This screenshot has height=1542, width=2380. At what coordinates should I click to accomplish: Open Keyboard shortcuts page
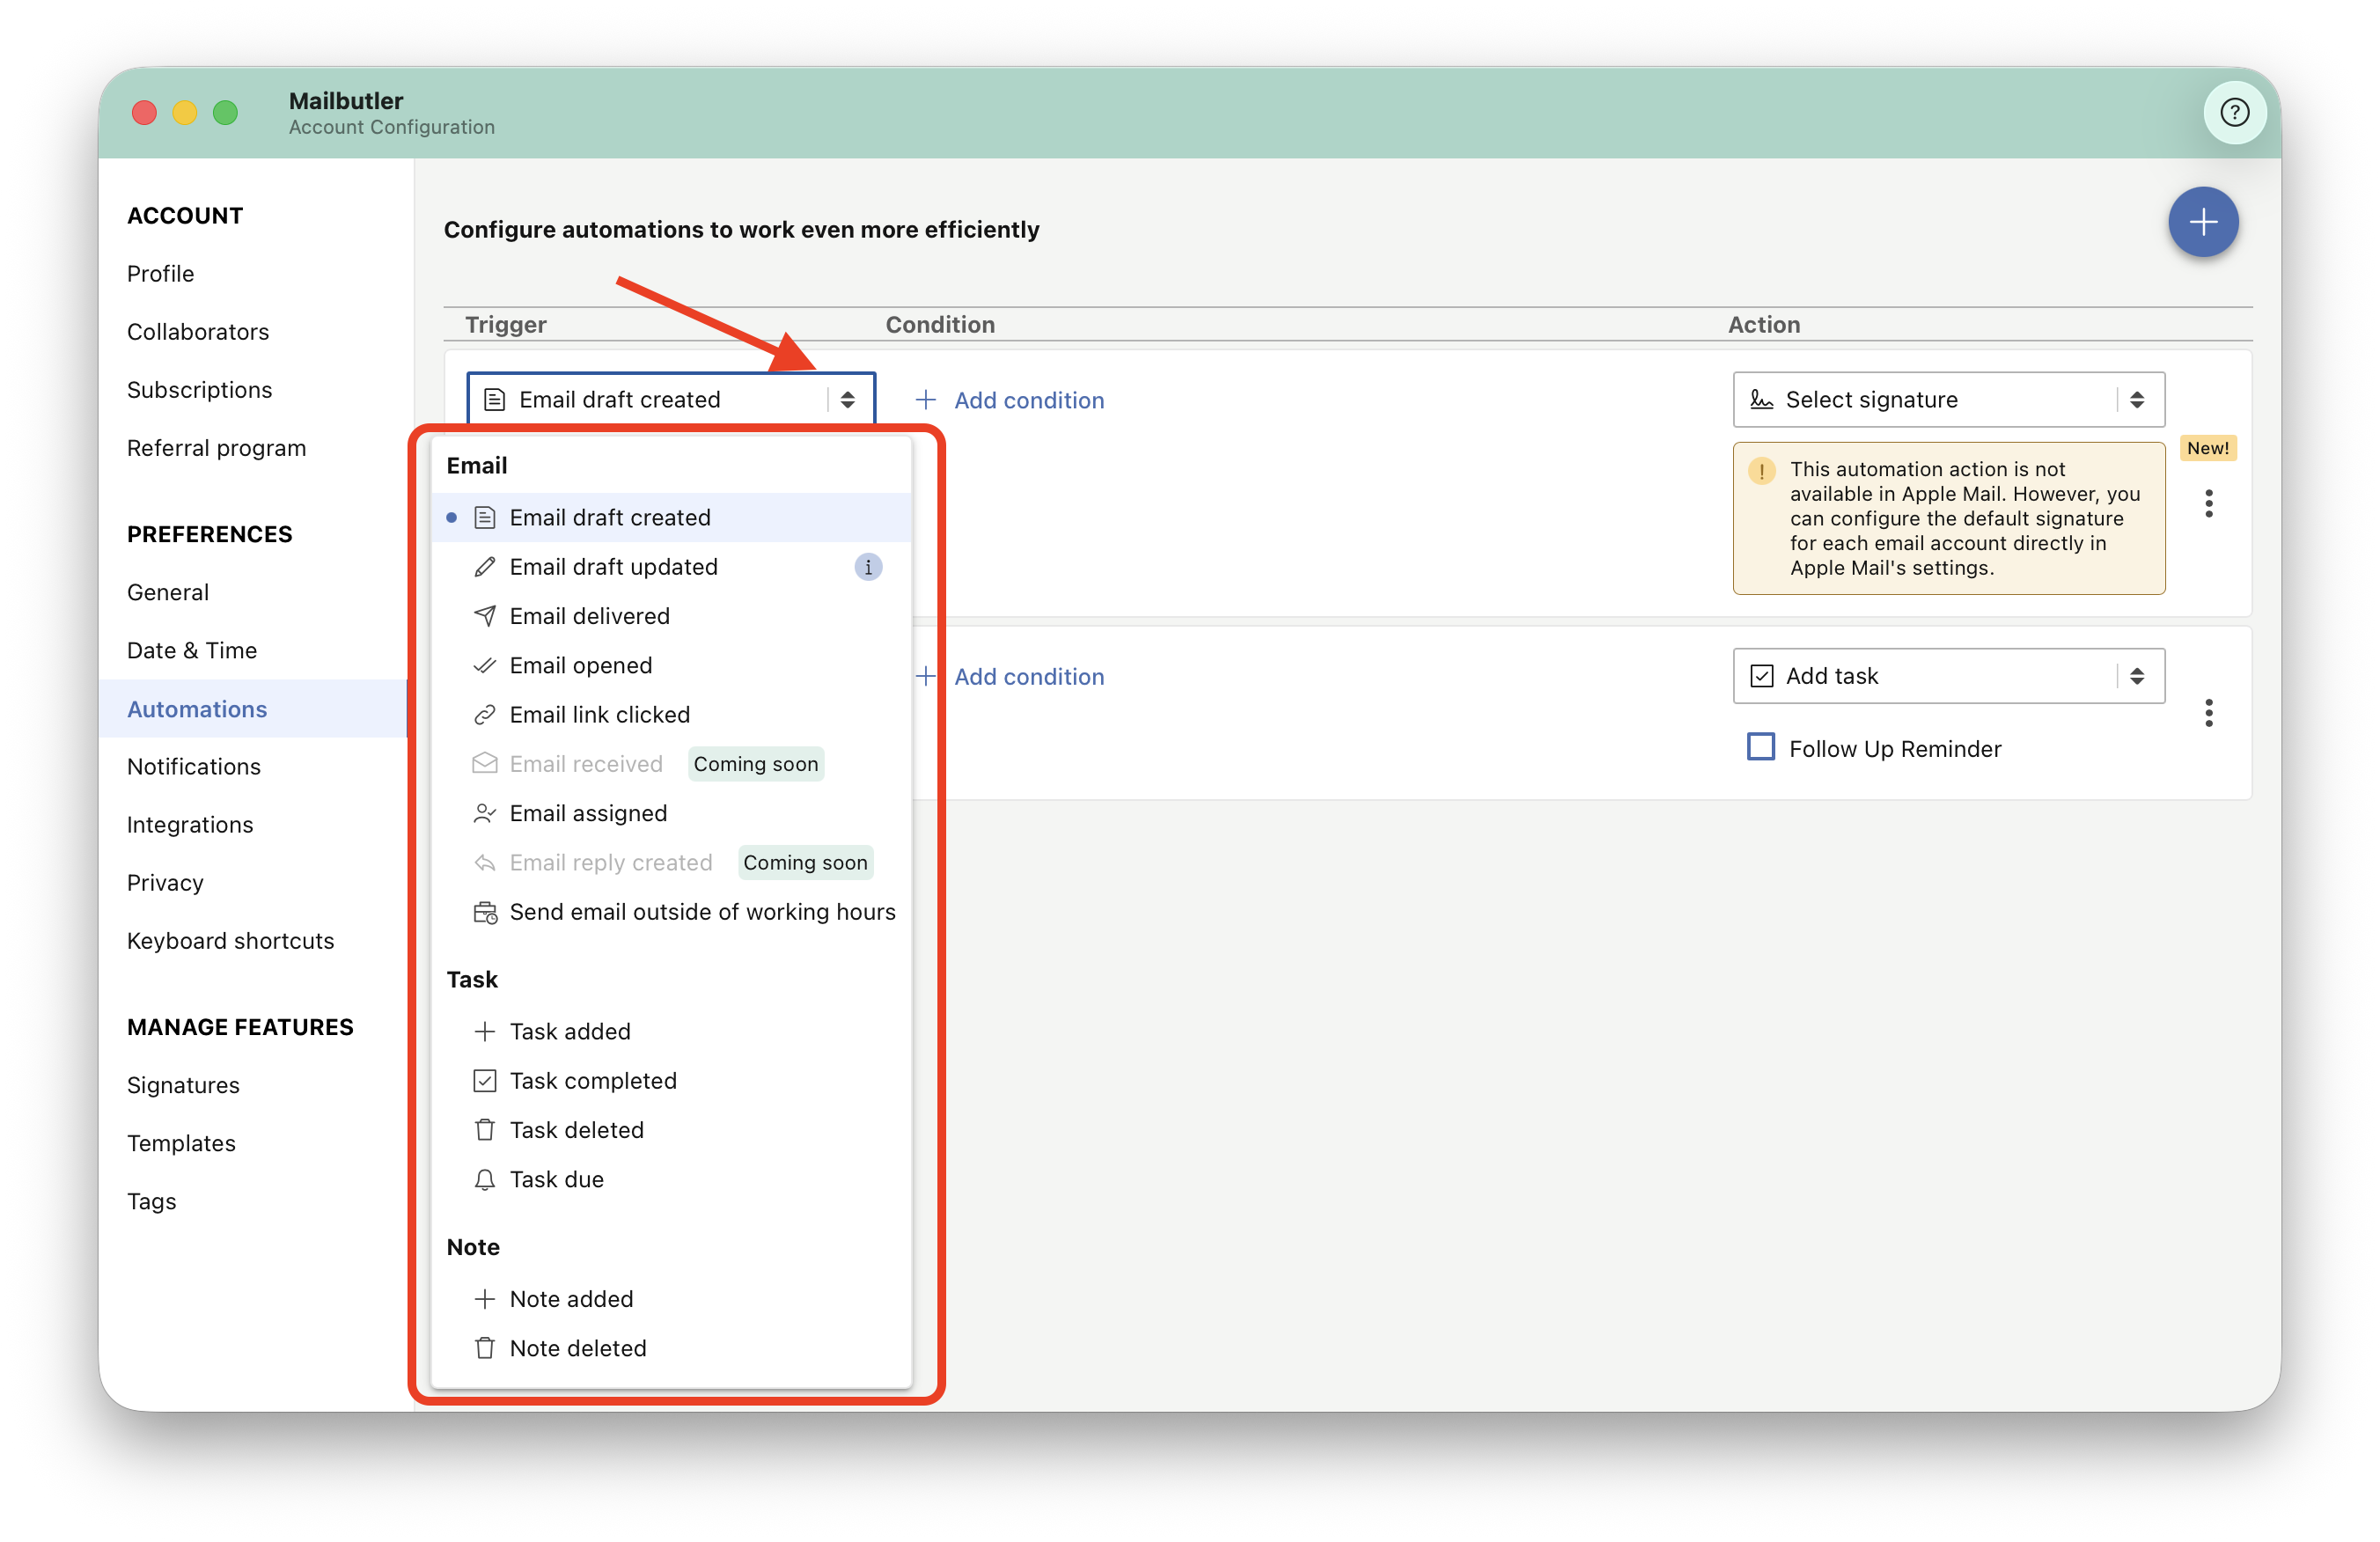coord(231,941)
